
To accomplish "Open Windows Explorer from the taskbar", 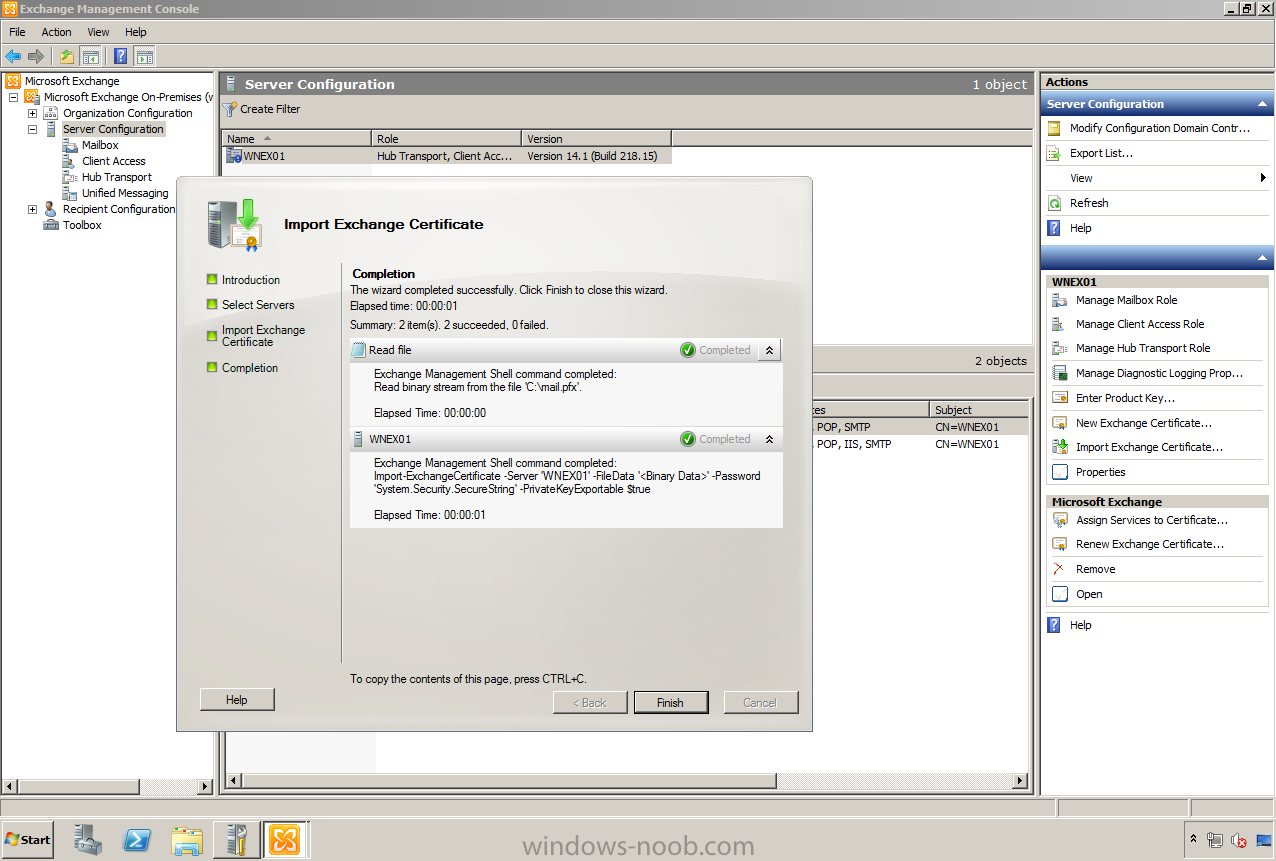I will coord(187,840).
